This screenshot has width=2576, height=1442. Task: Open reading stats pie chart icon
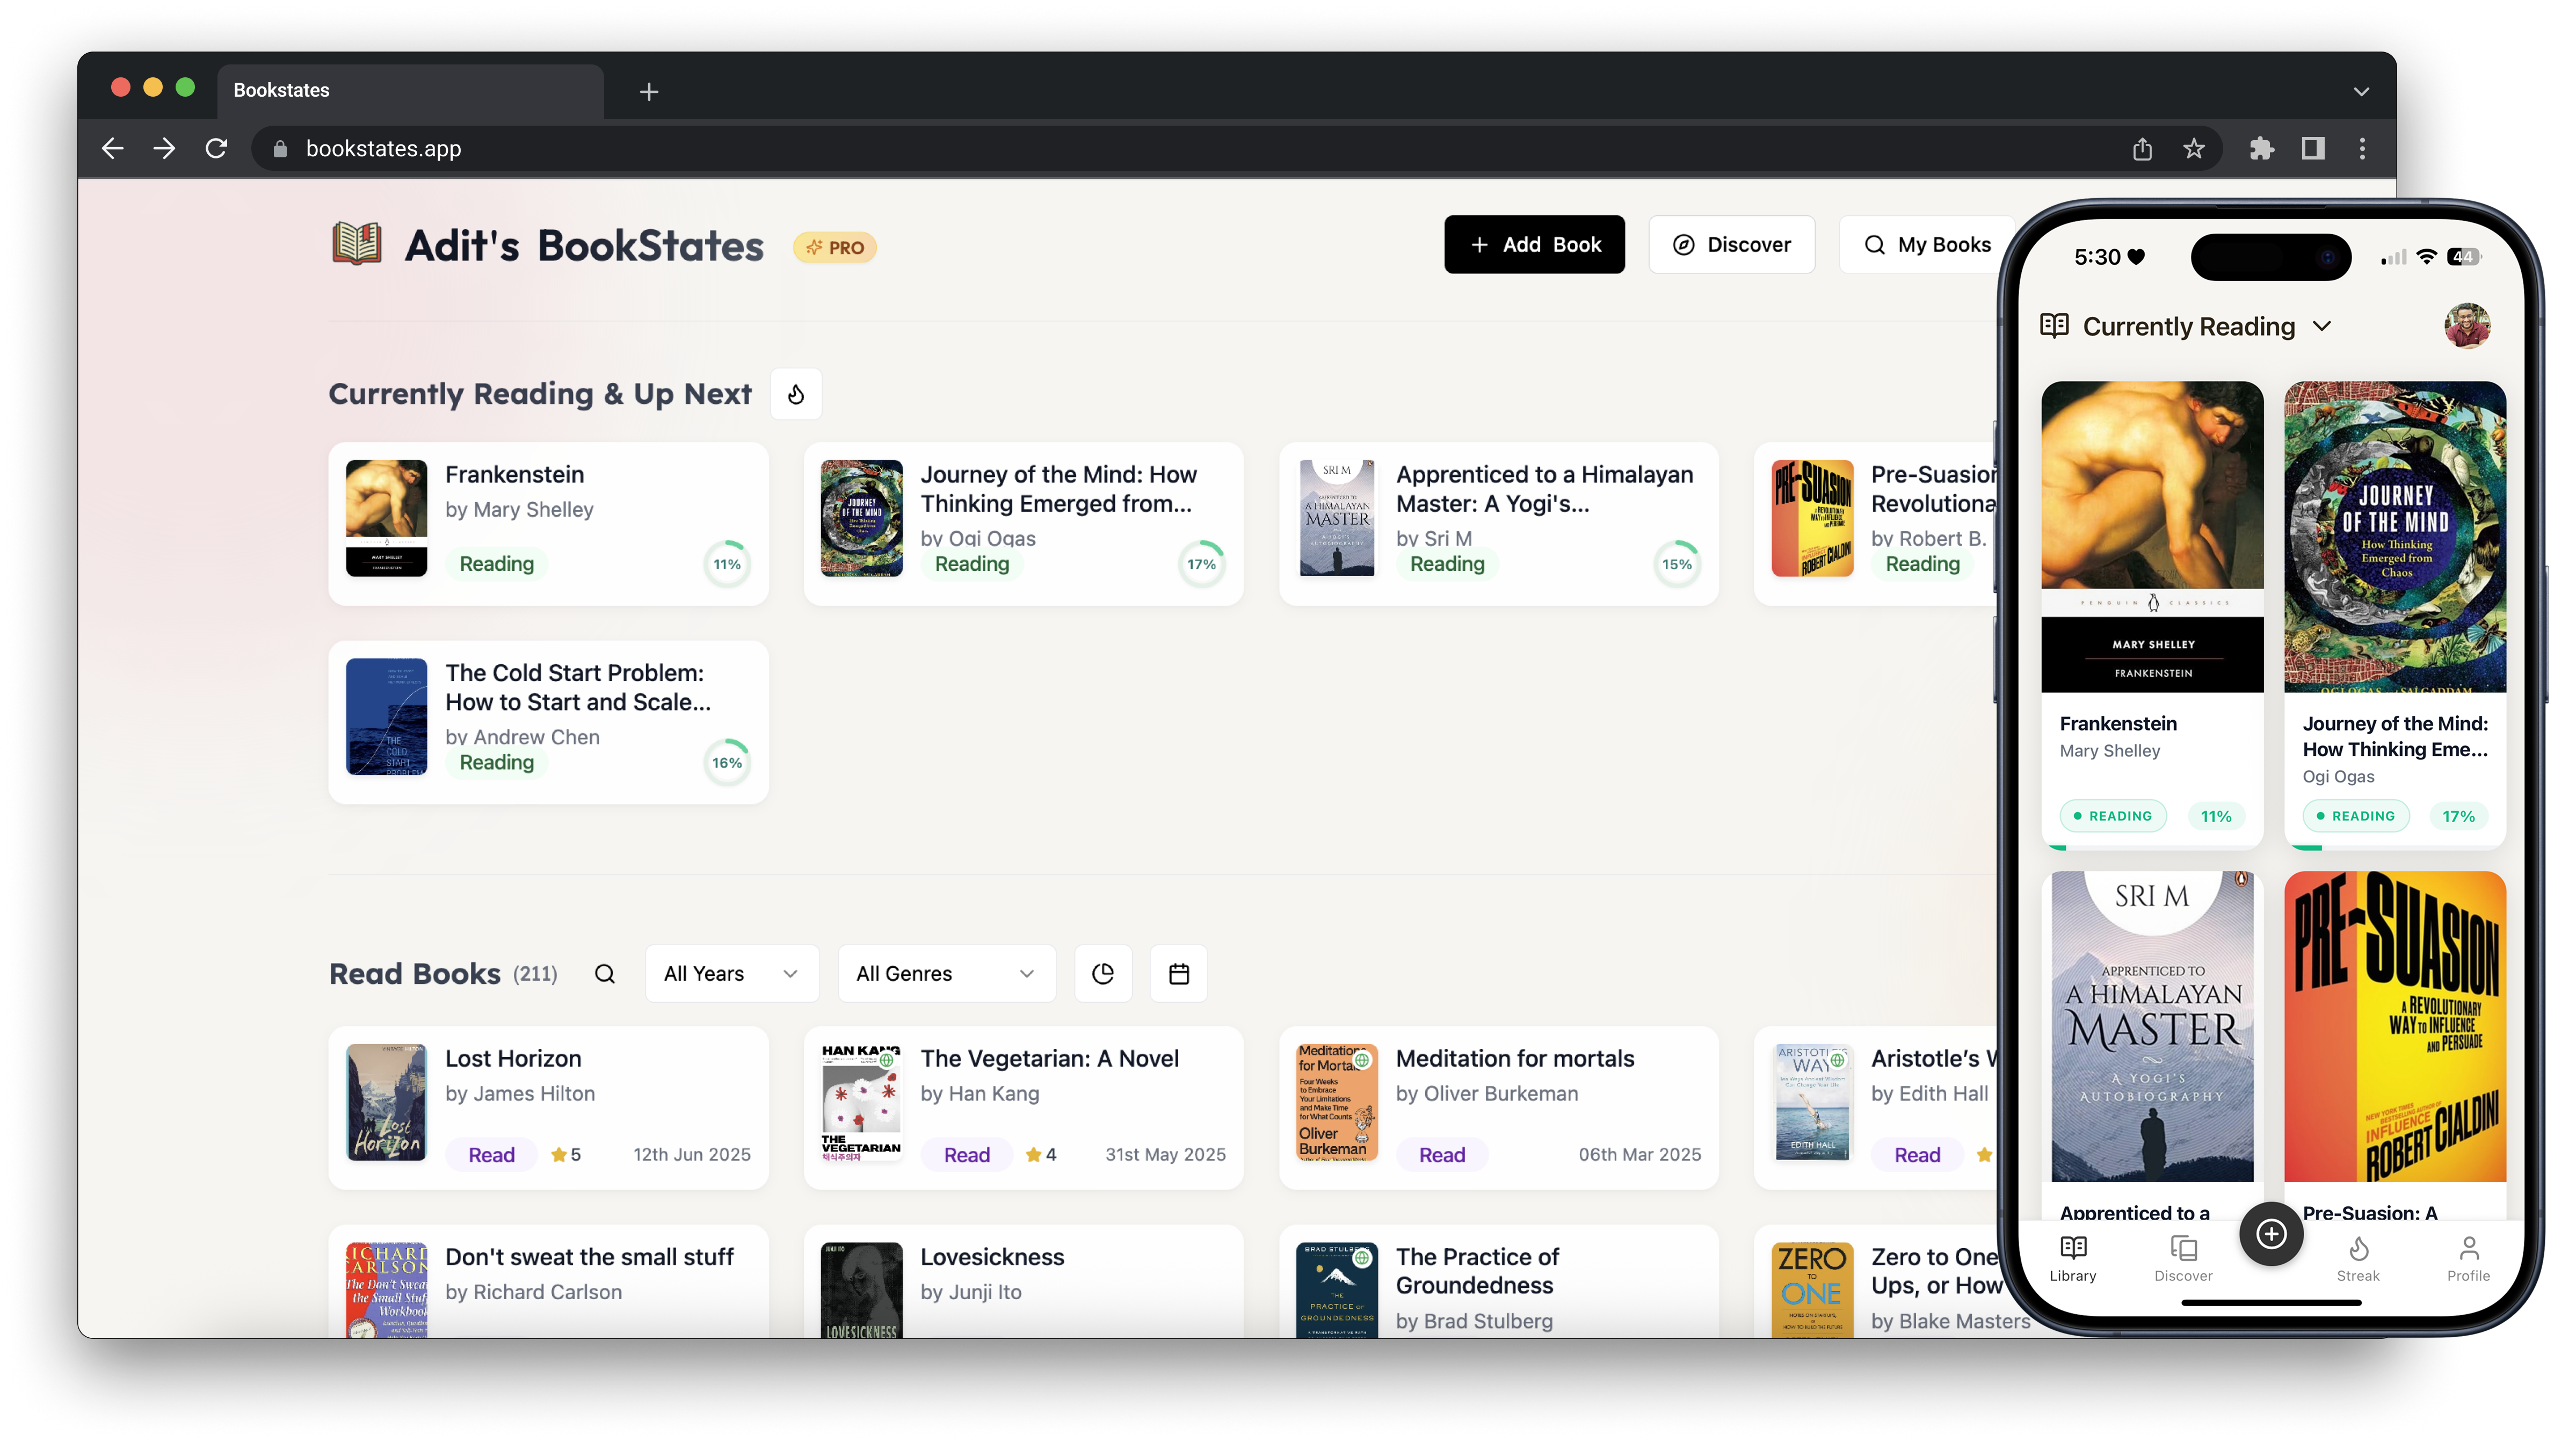1103,974
